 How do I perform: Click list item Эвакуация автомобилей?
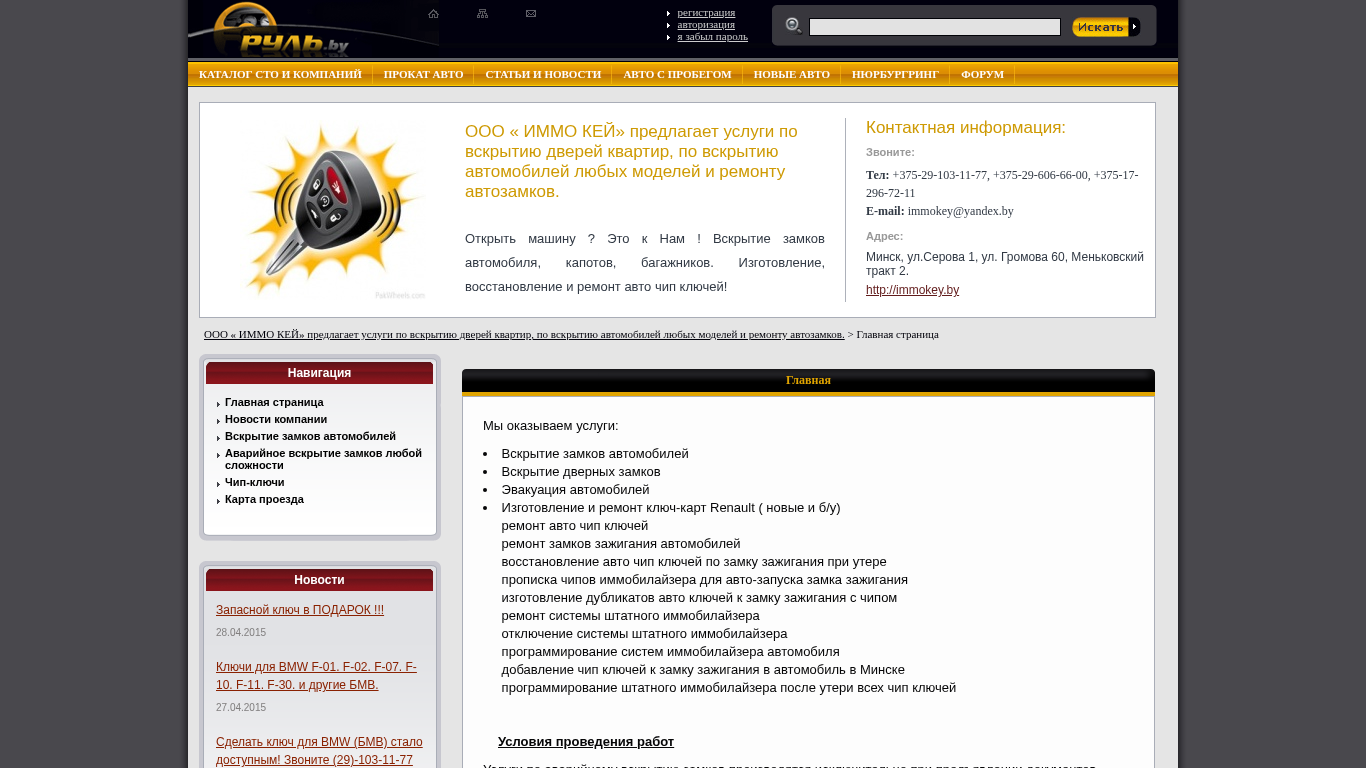pyautogui.click(x=576, y=490)
